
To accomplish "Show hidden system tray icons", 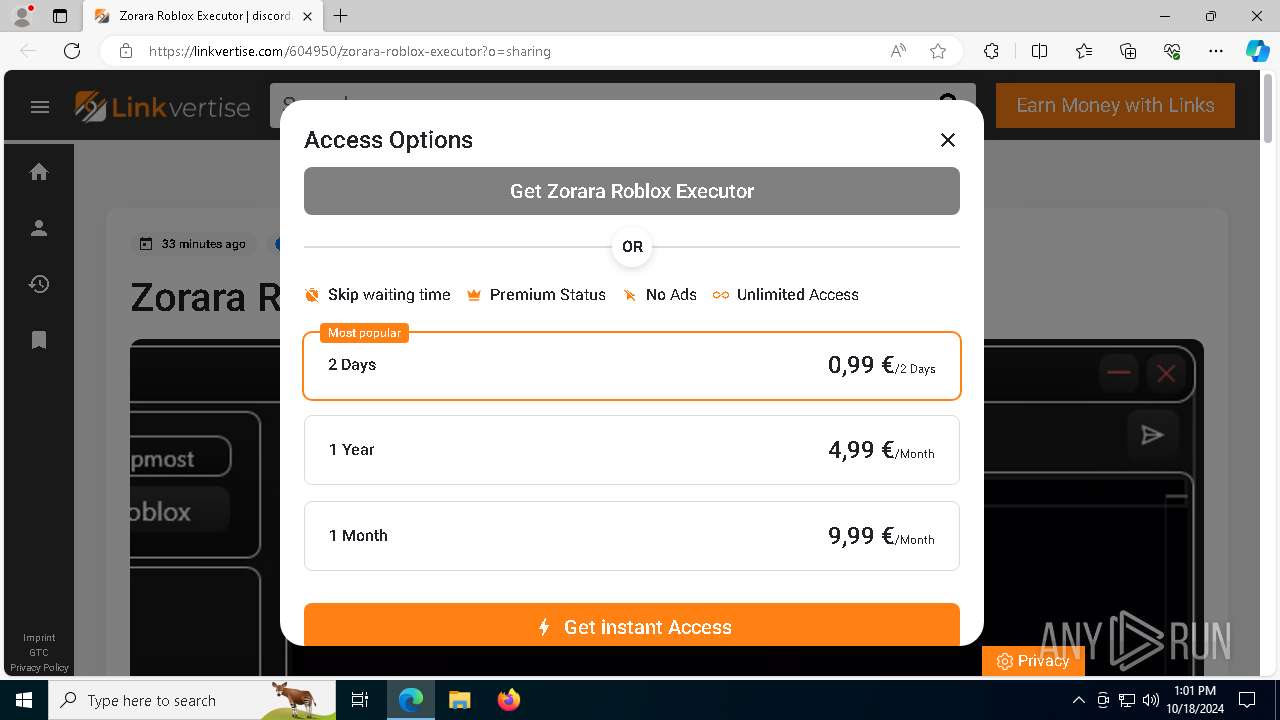I will point(1078,700).
